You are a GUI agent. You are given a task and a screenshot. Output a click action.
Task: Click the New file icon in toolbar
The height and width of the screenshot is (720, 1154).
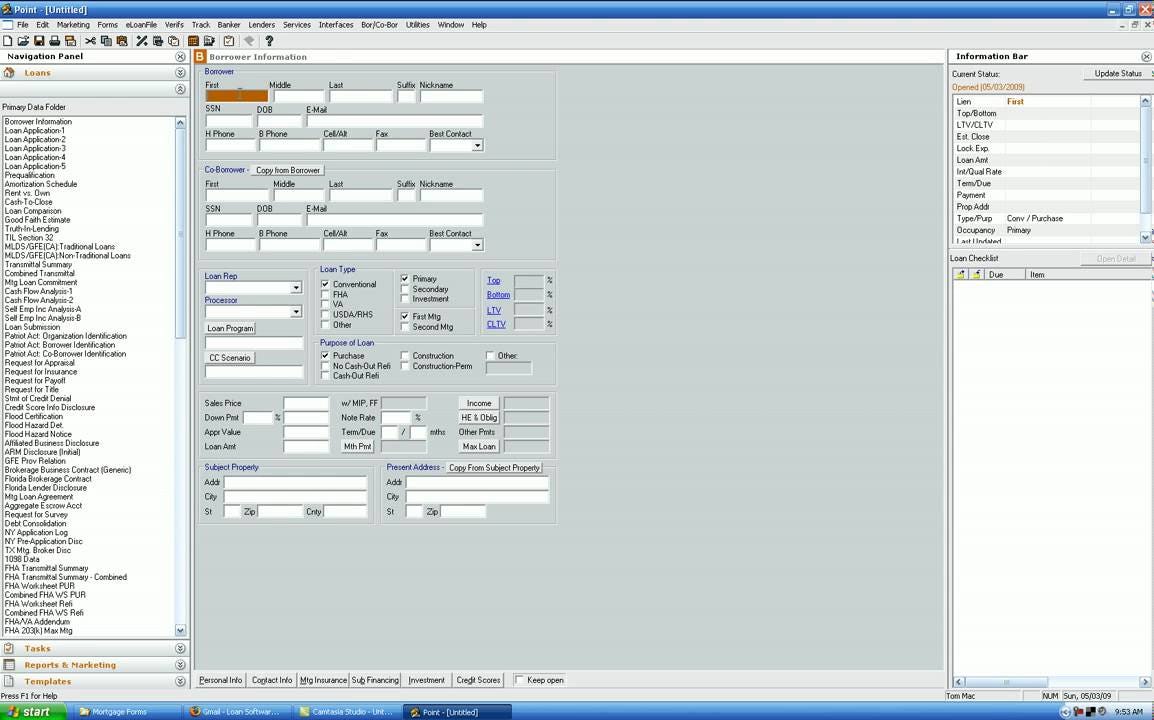[7, 41]
